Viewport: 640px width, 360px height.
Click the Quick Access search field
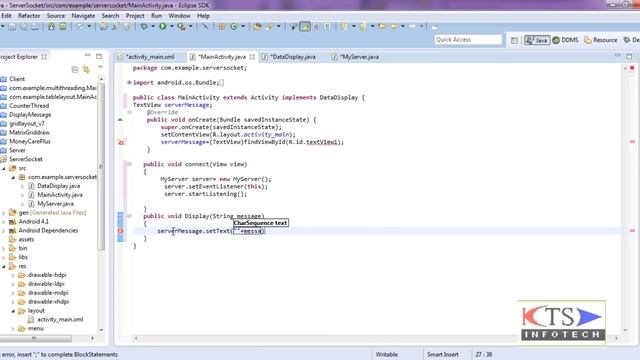pyautogui.click(x=468, y=40)
